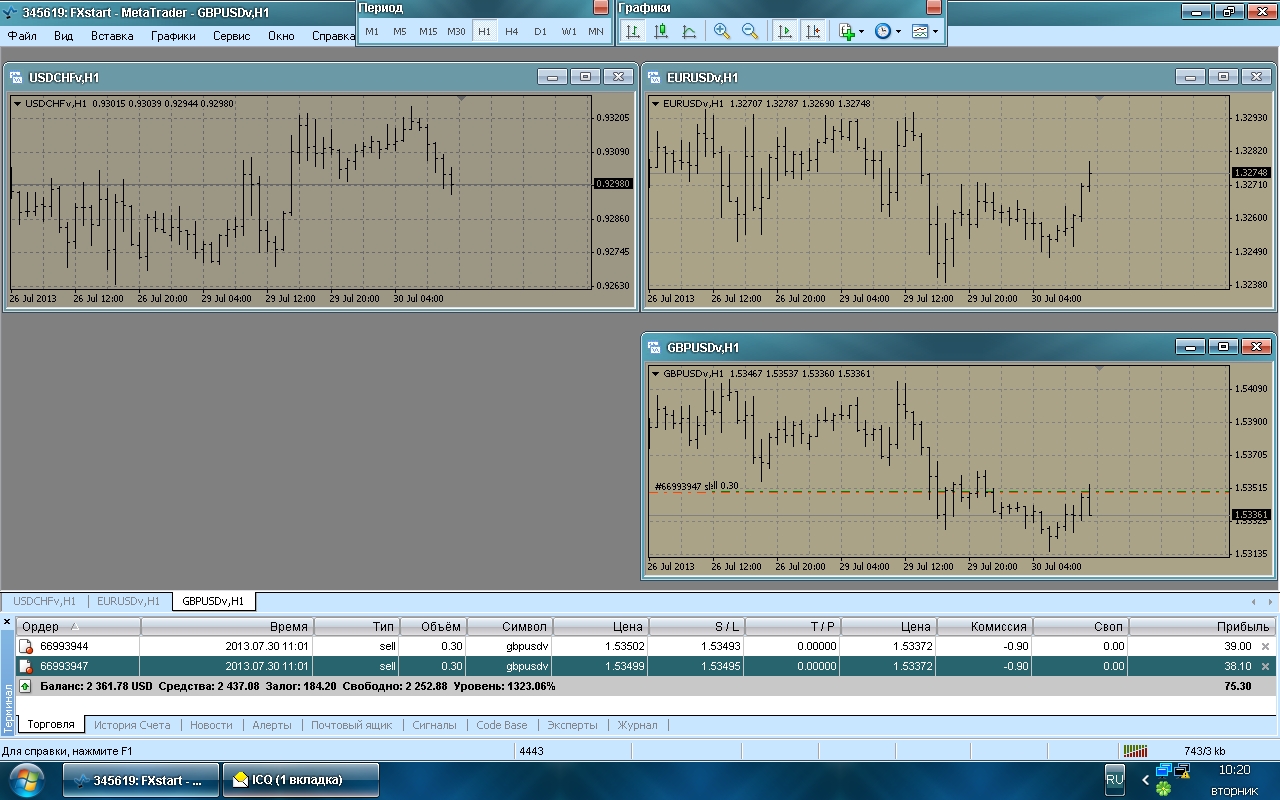Viewport: 1280px width, 800px height.
Task: Click the Periods clock icon
Action: [882, 31]
